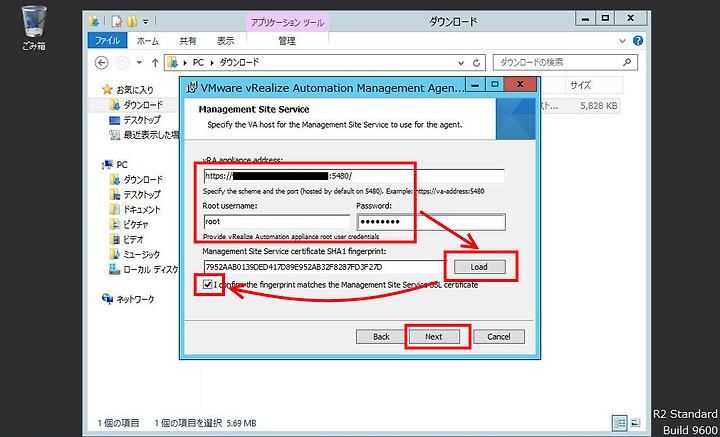720x437 pixels.
Task: Go up one folder level
Action: pos(155,62)
